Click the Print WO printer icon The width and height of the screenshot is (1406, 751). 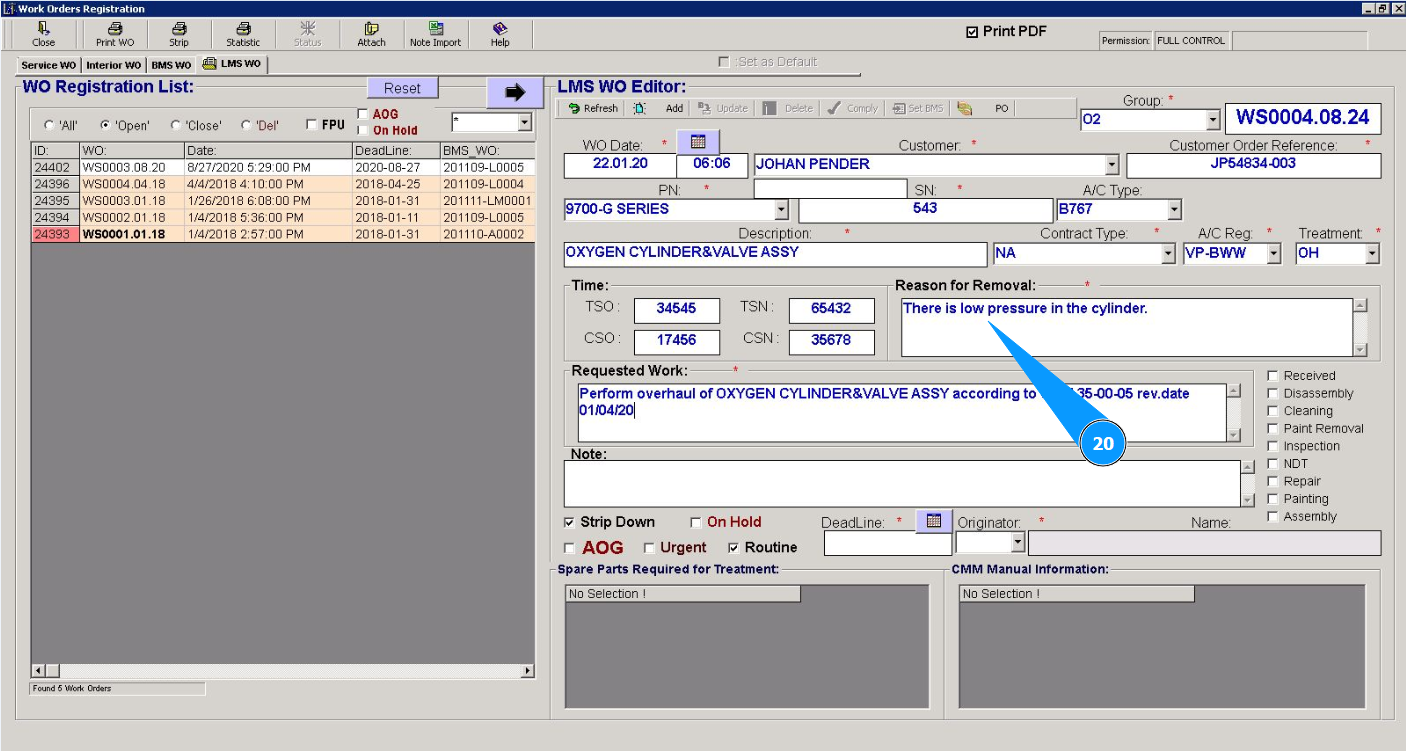point(115,35)
